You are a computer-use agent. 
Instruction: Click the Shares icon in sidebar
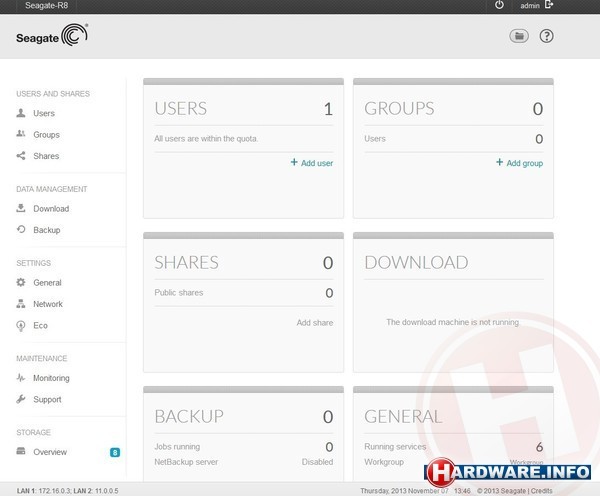[21, 156]
